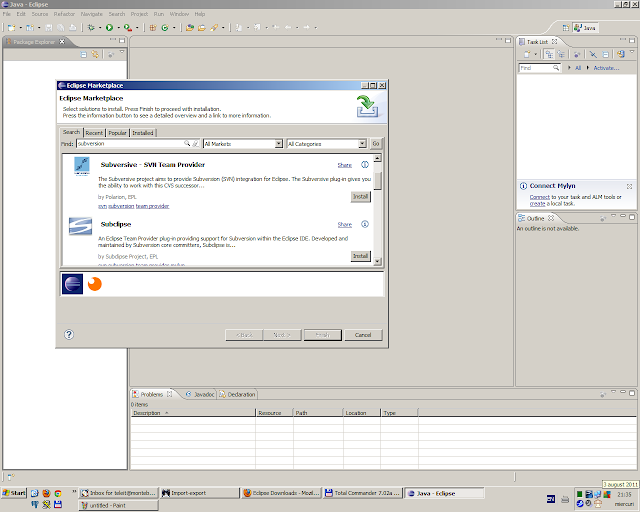
Task: Open the Project menu in Eclipse
Action: point(139,14)
